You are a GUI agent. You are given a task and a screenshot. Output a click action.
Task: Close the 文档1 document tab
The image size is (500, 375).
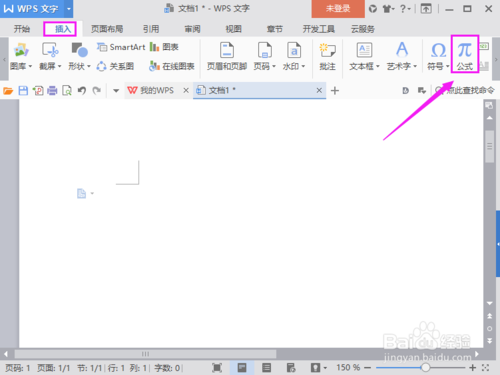pos(319,90)
